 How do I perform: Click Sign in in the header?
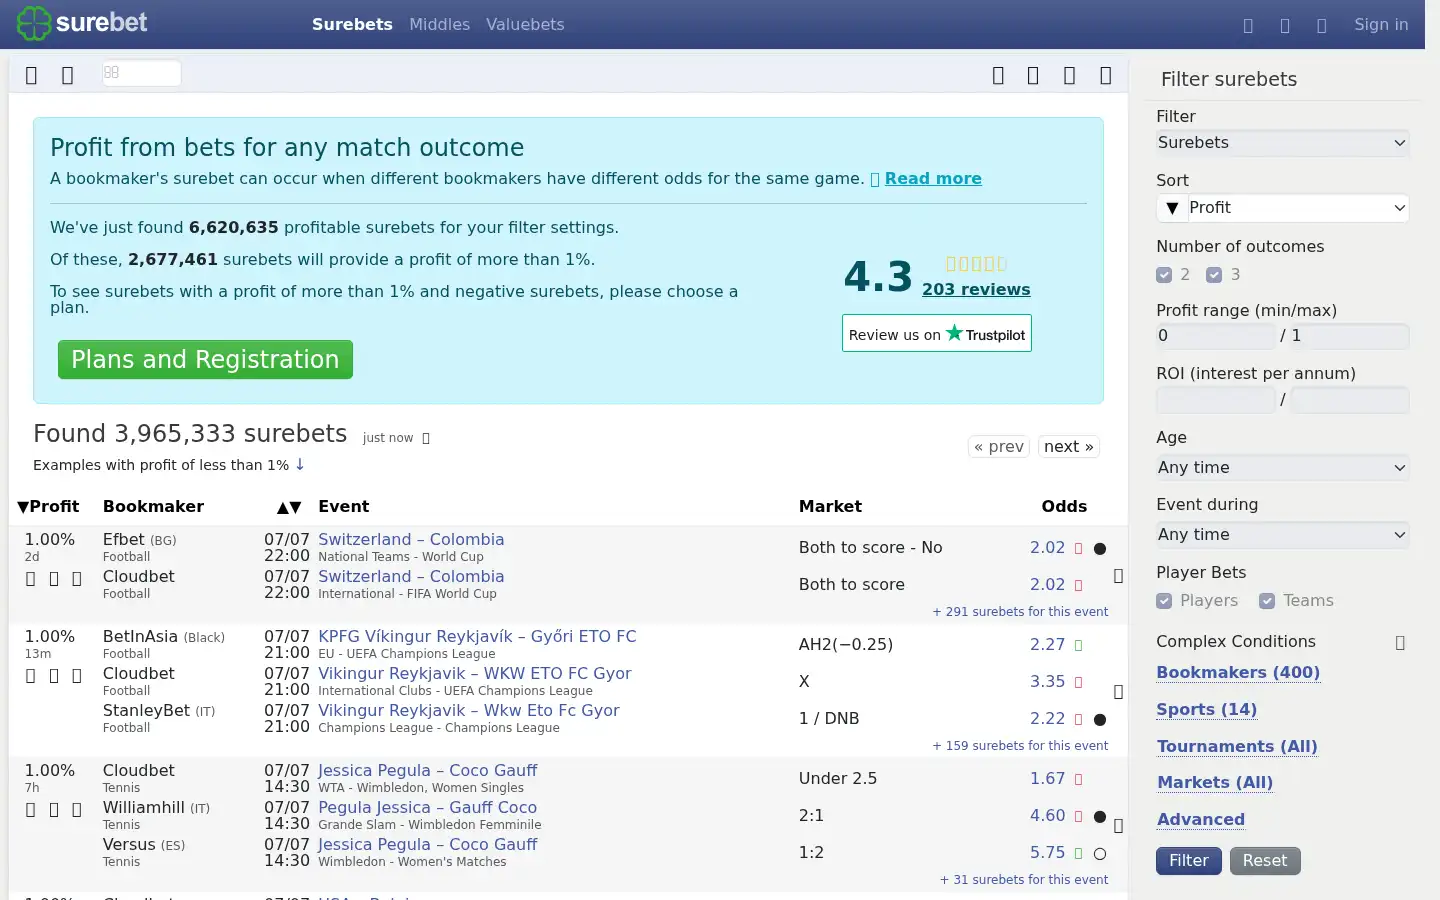click(x=1381, y=25)
